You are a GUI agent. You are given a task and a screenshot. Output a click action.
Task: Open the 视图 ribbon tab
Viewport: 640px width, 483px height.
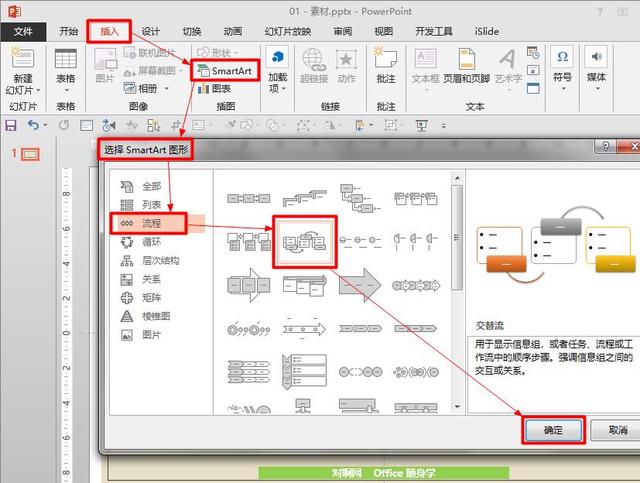(383, 31)
